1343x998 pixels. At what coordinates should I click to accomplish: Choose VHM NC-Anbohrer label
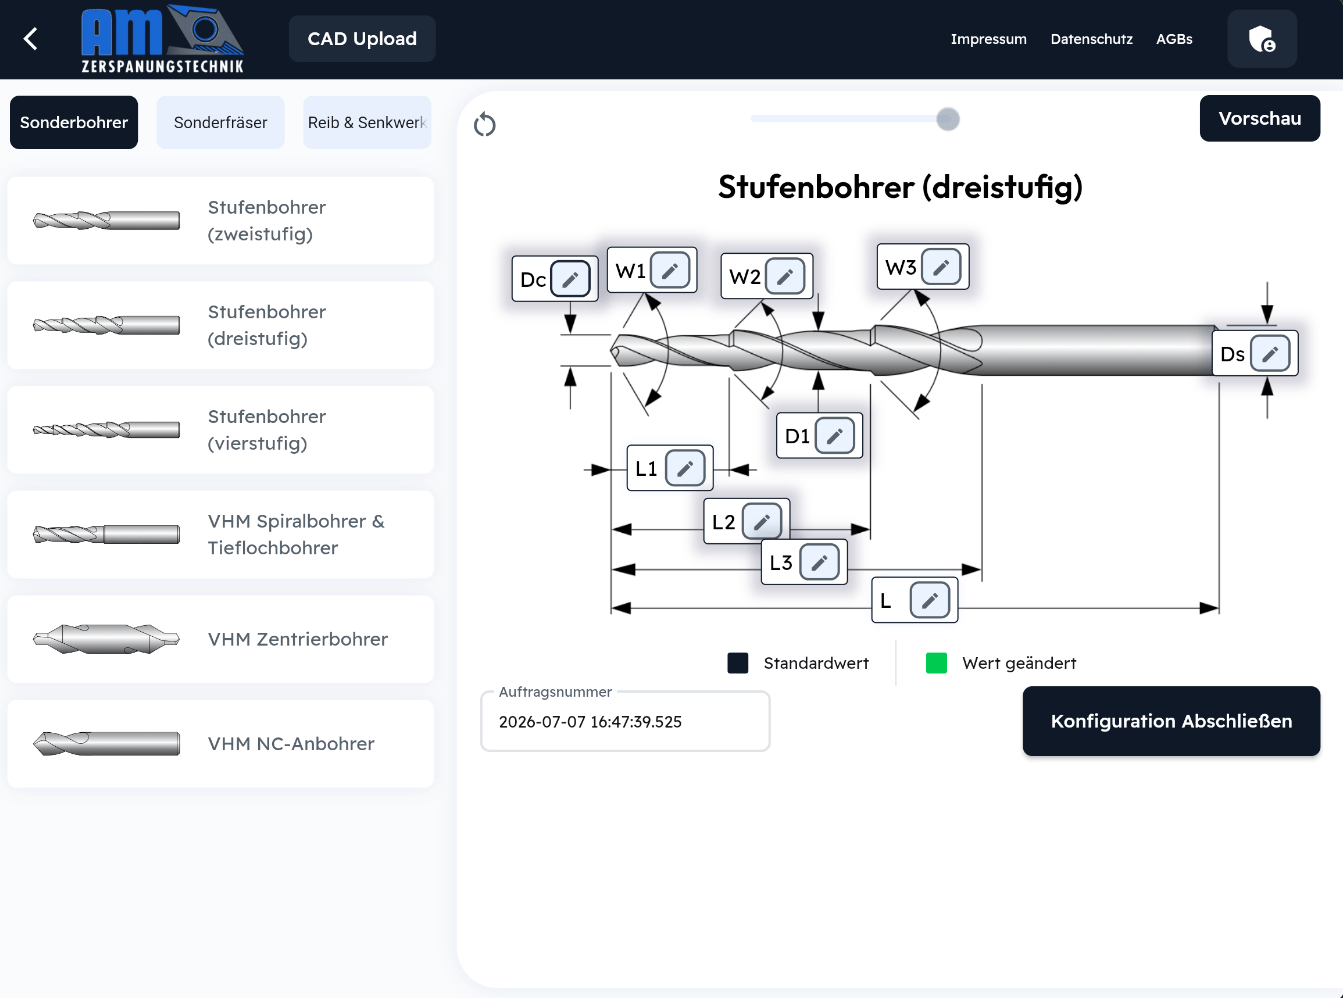point(291,743)
